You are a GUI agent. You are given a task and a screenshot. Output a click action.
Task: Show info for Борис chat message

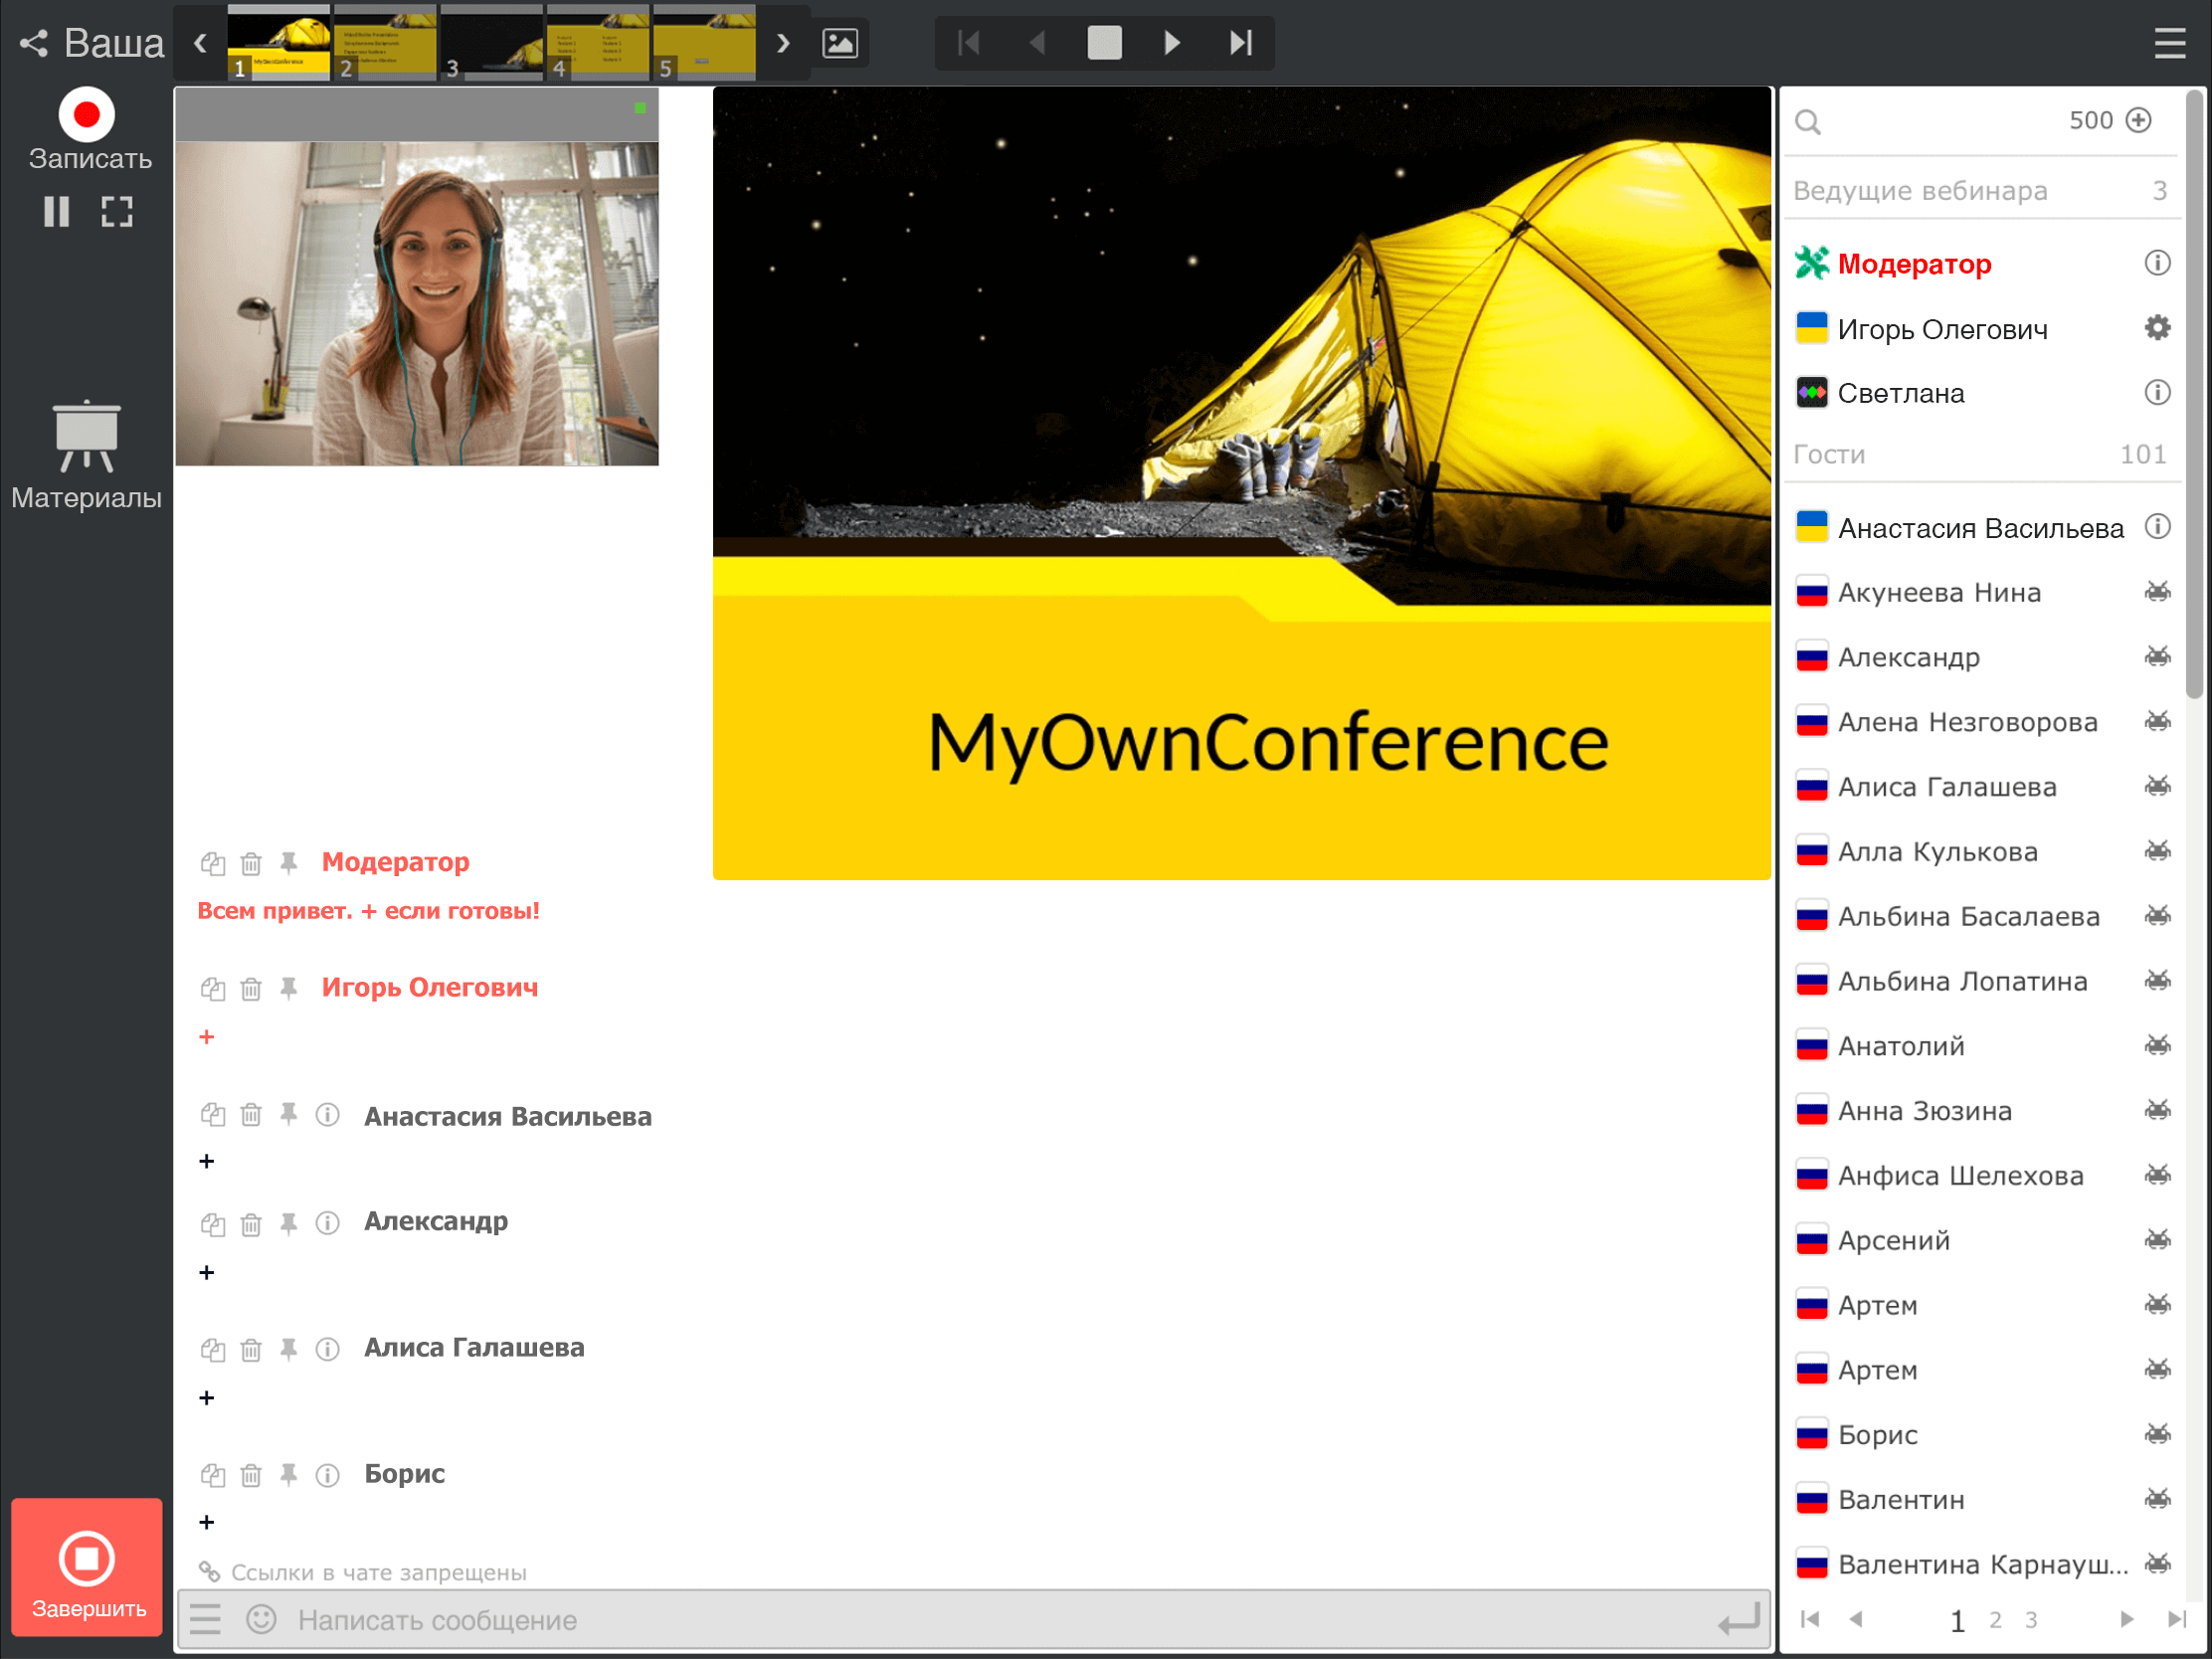327,1475
